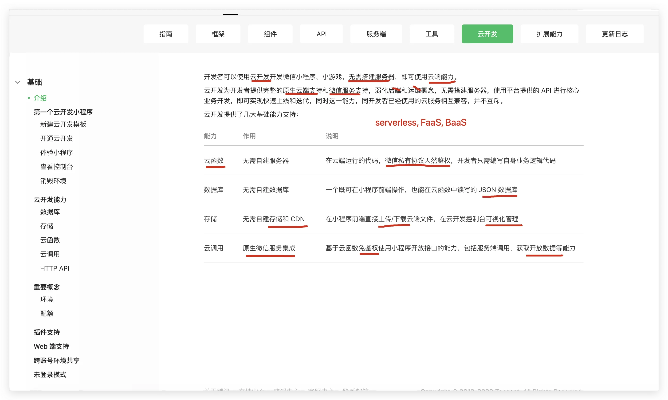
Task: Open 云函数 in the sidebar
Action: [50, 240]
